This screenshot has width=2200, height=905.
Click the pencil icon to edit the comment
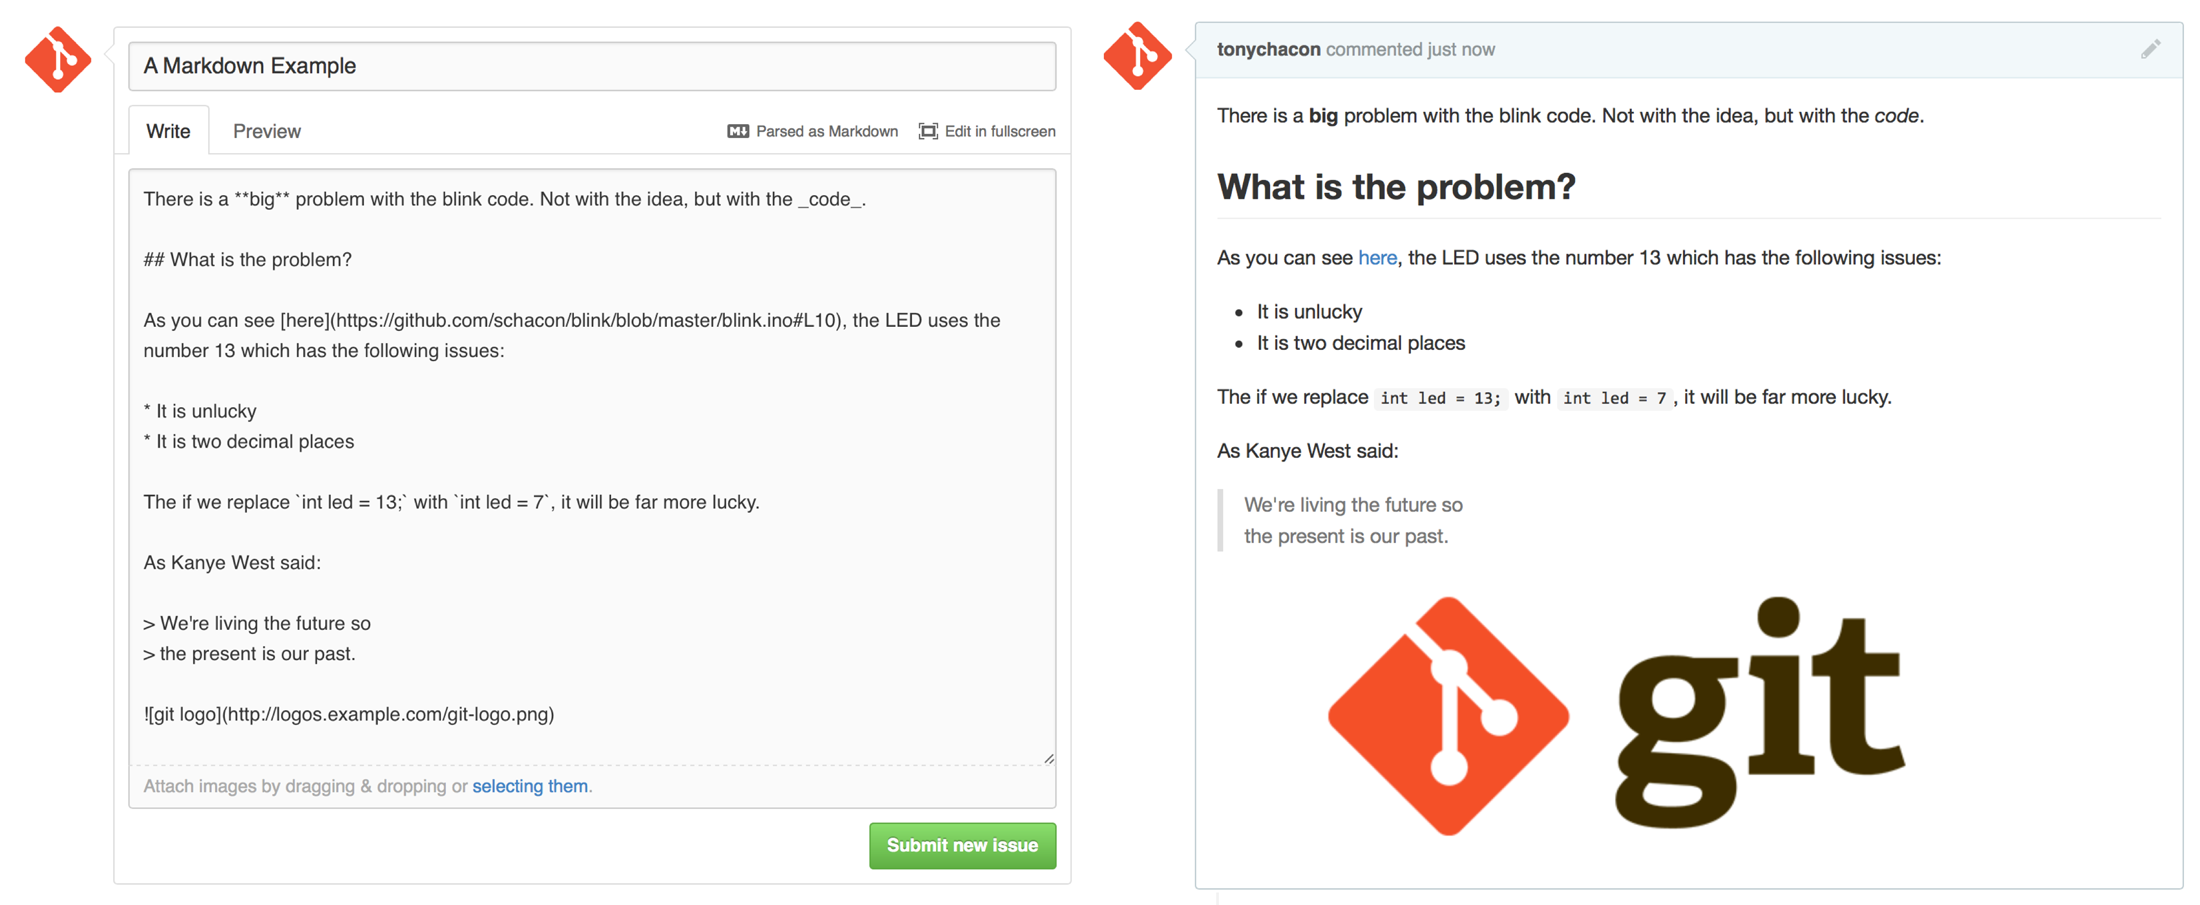pos(2150,49)
